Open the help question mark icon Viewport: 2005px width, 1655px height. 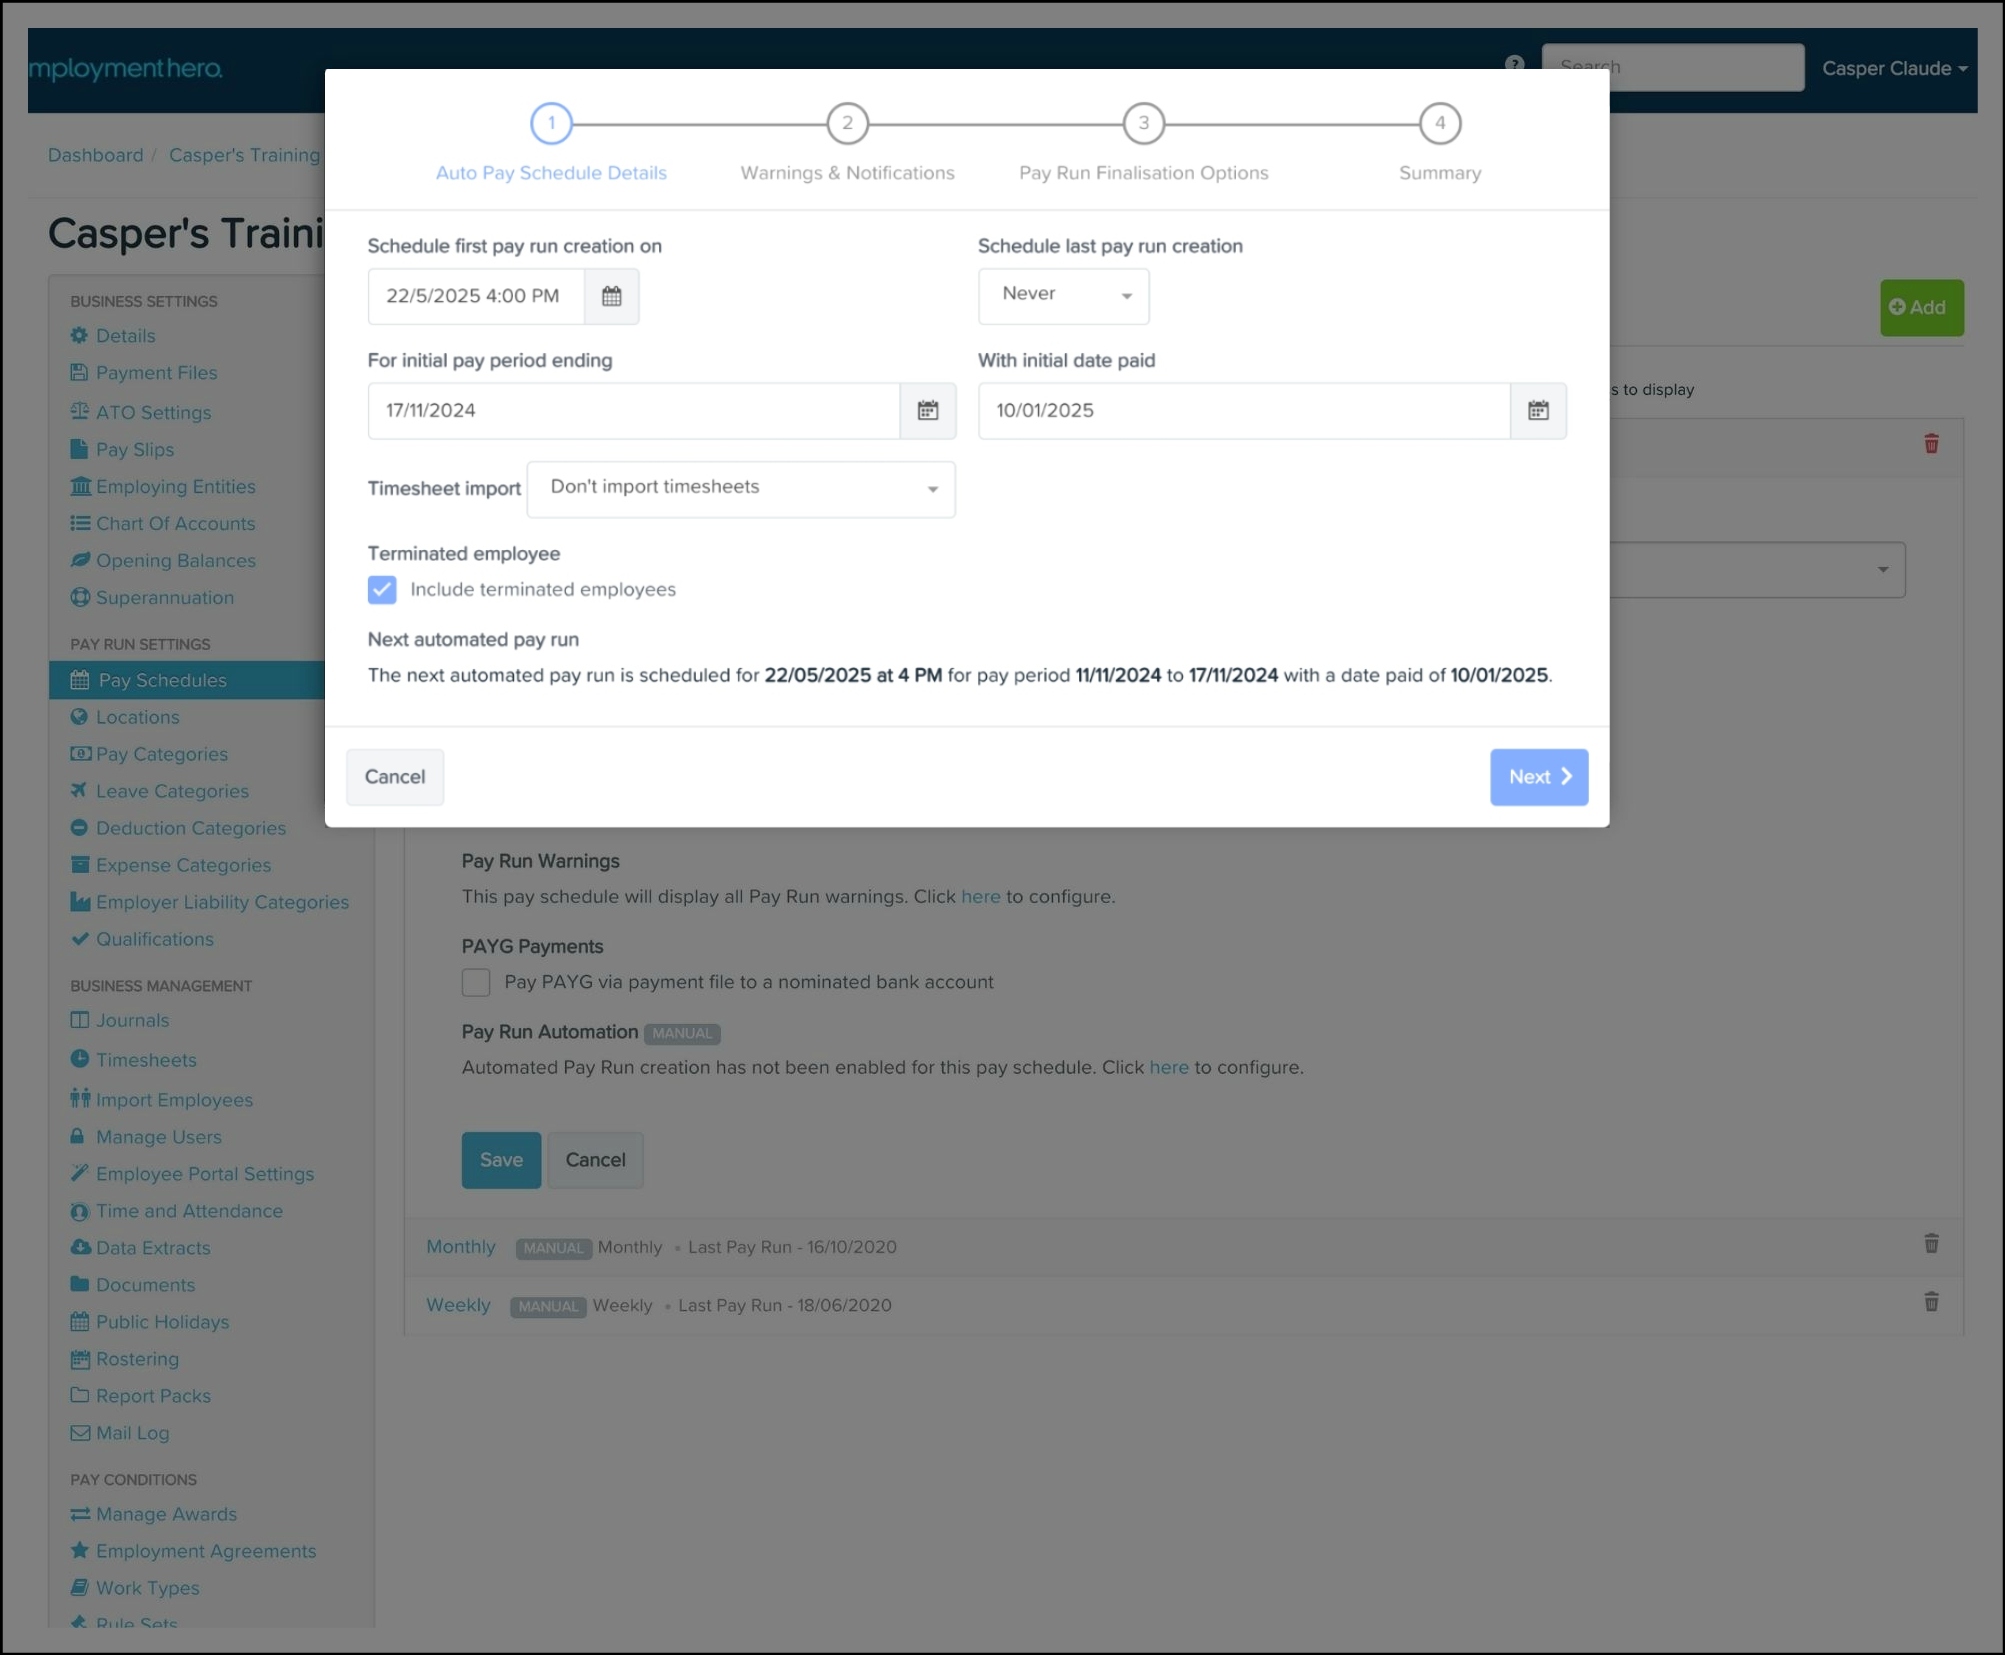coord(1514,63)
